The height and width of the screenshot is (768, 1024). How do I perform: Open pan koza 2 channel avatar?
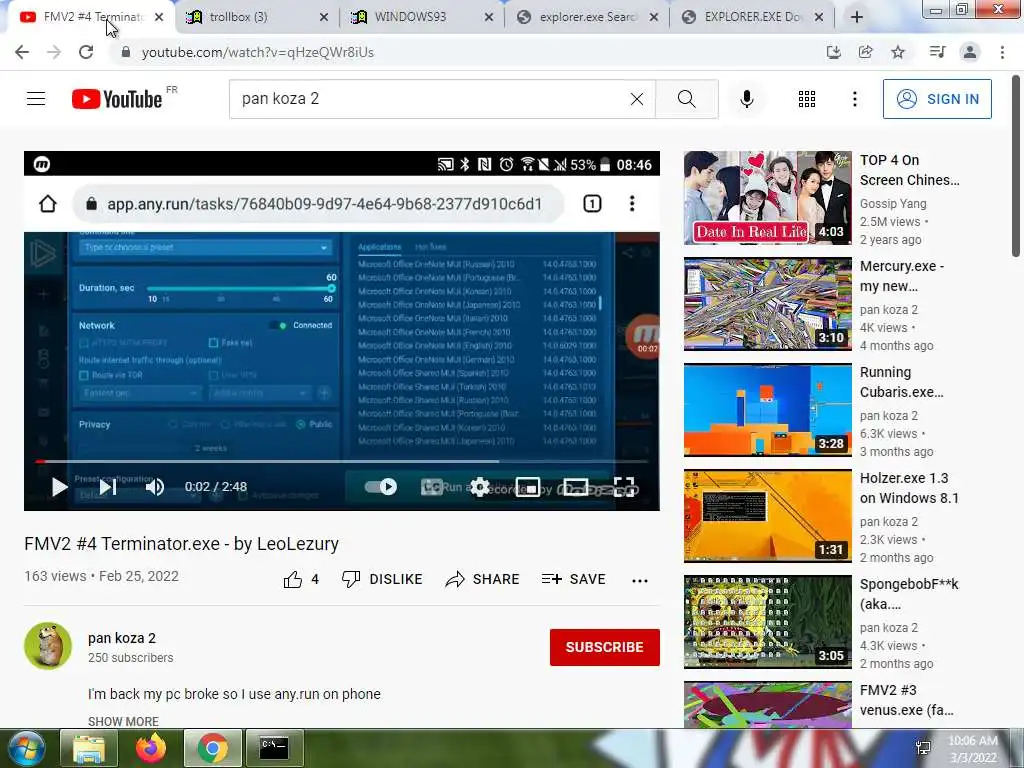pos(48,646)
